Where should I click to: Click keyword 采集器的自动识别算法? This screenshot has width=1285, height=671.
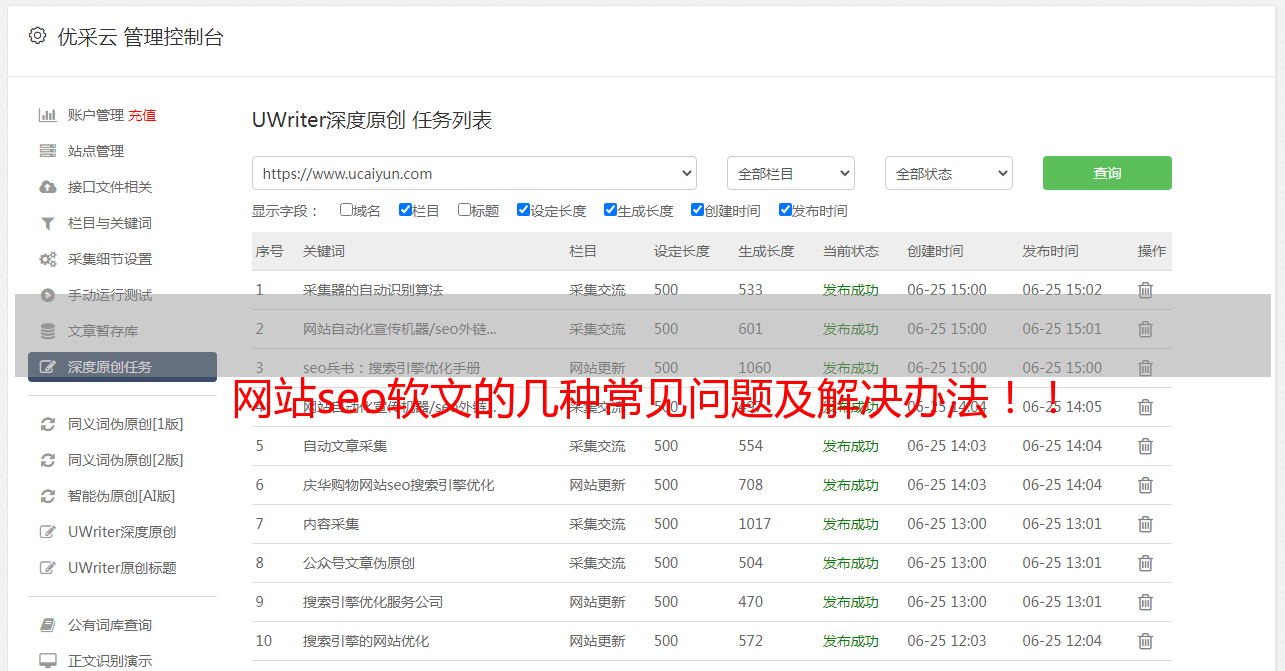click(x=373, y=290)
